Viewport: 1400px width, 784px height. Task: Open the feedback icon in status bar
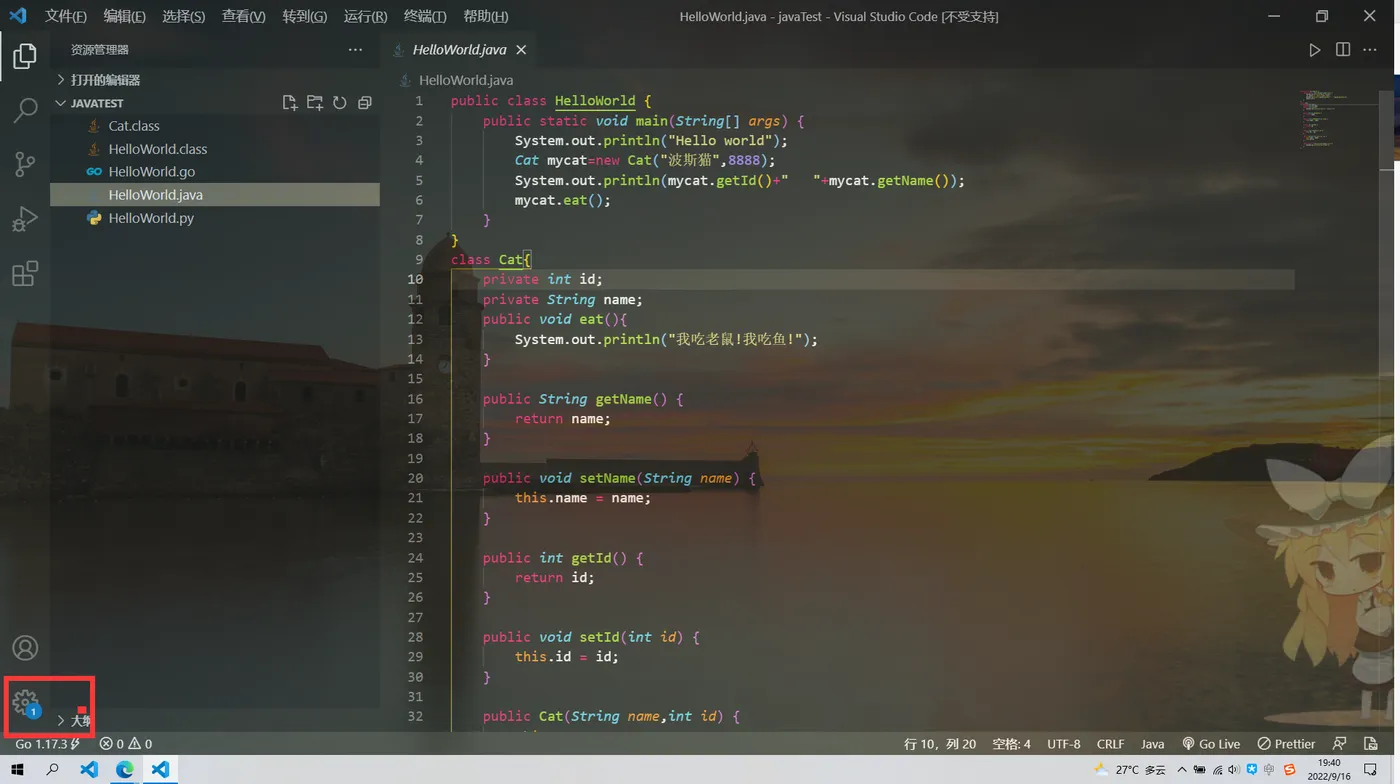point(1340,744)
